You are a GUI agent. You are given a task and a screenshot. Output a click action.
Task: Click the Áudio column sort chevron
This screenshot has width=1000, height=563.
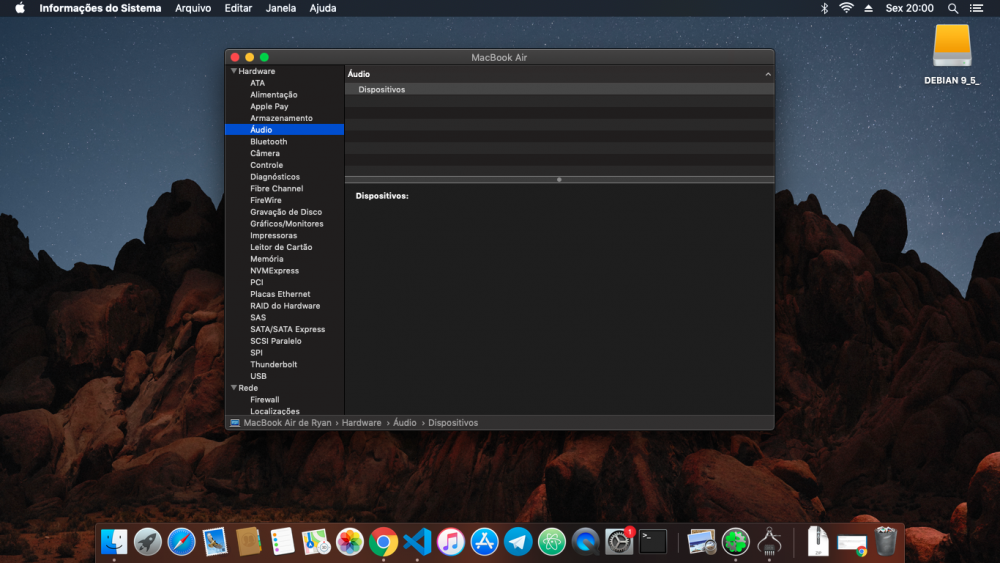[x=768, y=74]
